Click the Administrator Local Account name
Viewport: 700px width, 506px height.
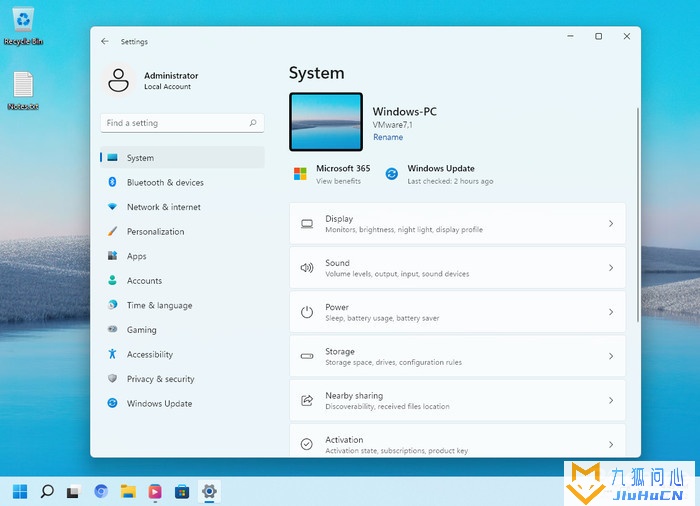click(x=171, y=80)
